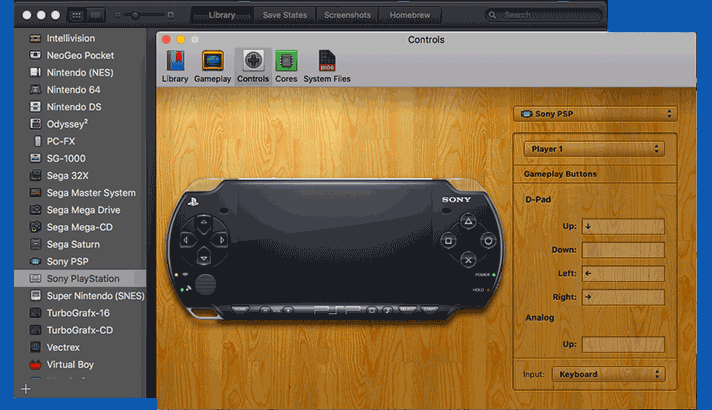The image size is (712, 410).
Task: Click the D-pad right arrow on PSP
Action: [221, 240]
